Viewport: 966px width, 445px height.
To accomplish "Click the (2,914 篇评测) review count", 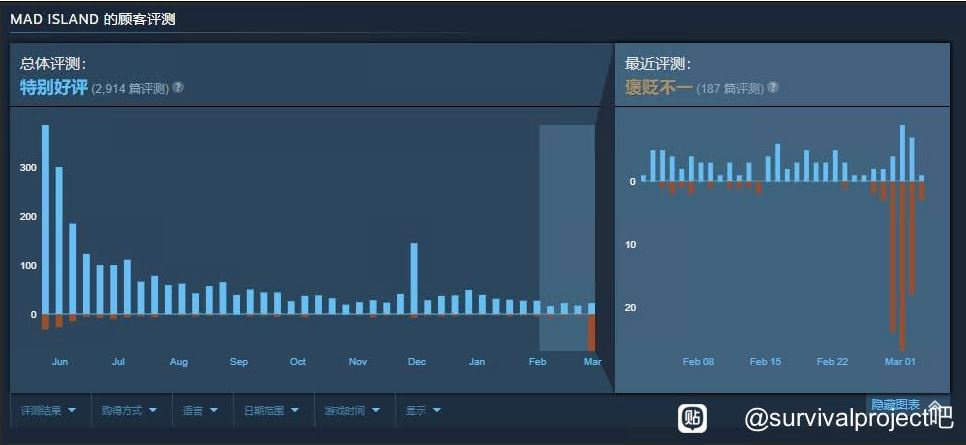I will pos(130,89).
